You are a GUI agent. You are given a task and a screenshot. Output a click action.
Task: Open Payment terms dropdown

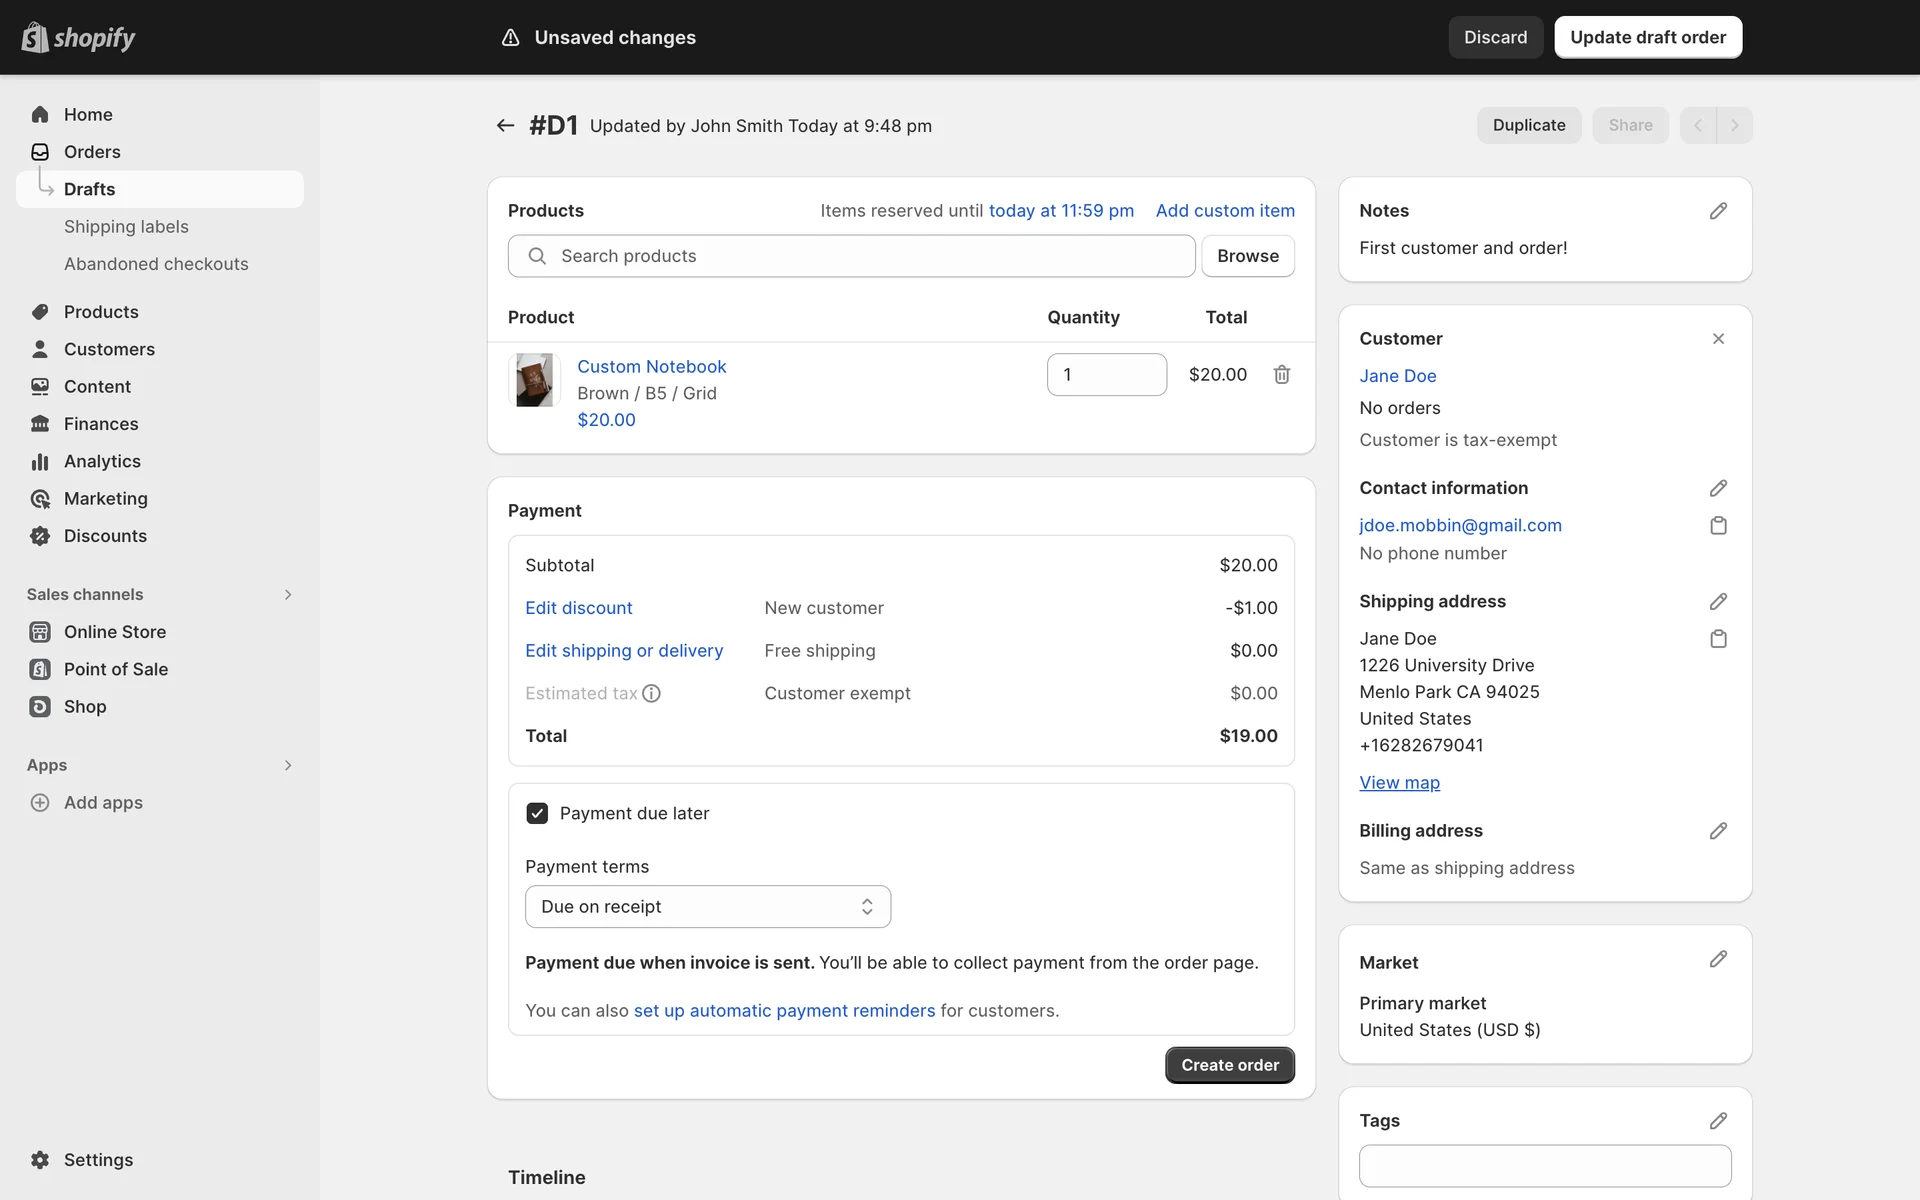click(707, 906)
